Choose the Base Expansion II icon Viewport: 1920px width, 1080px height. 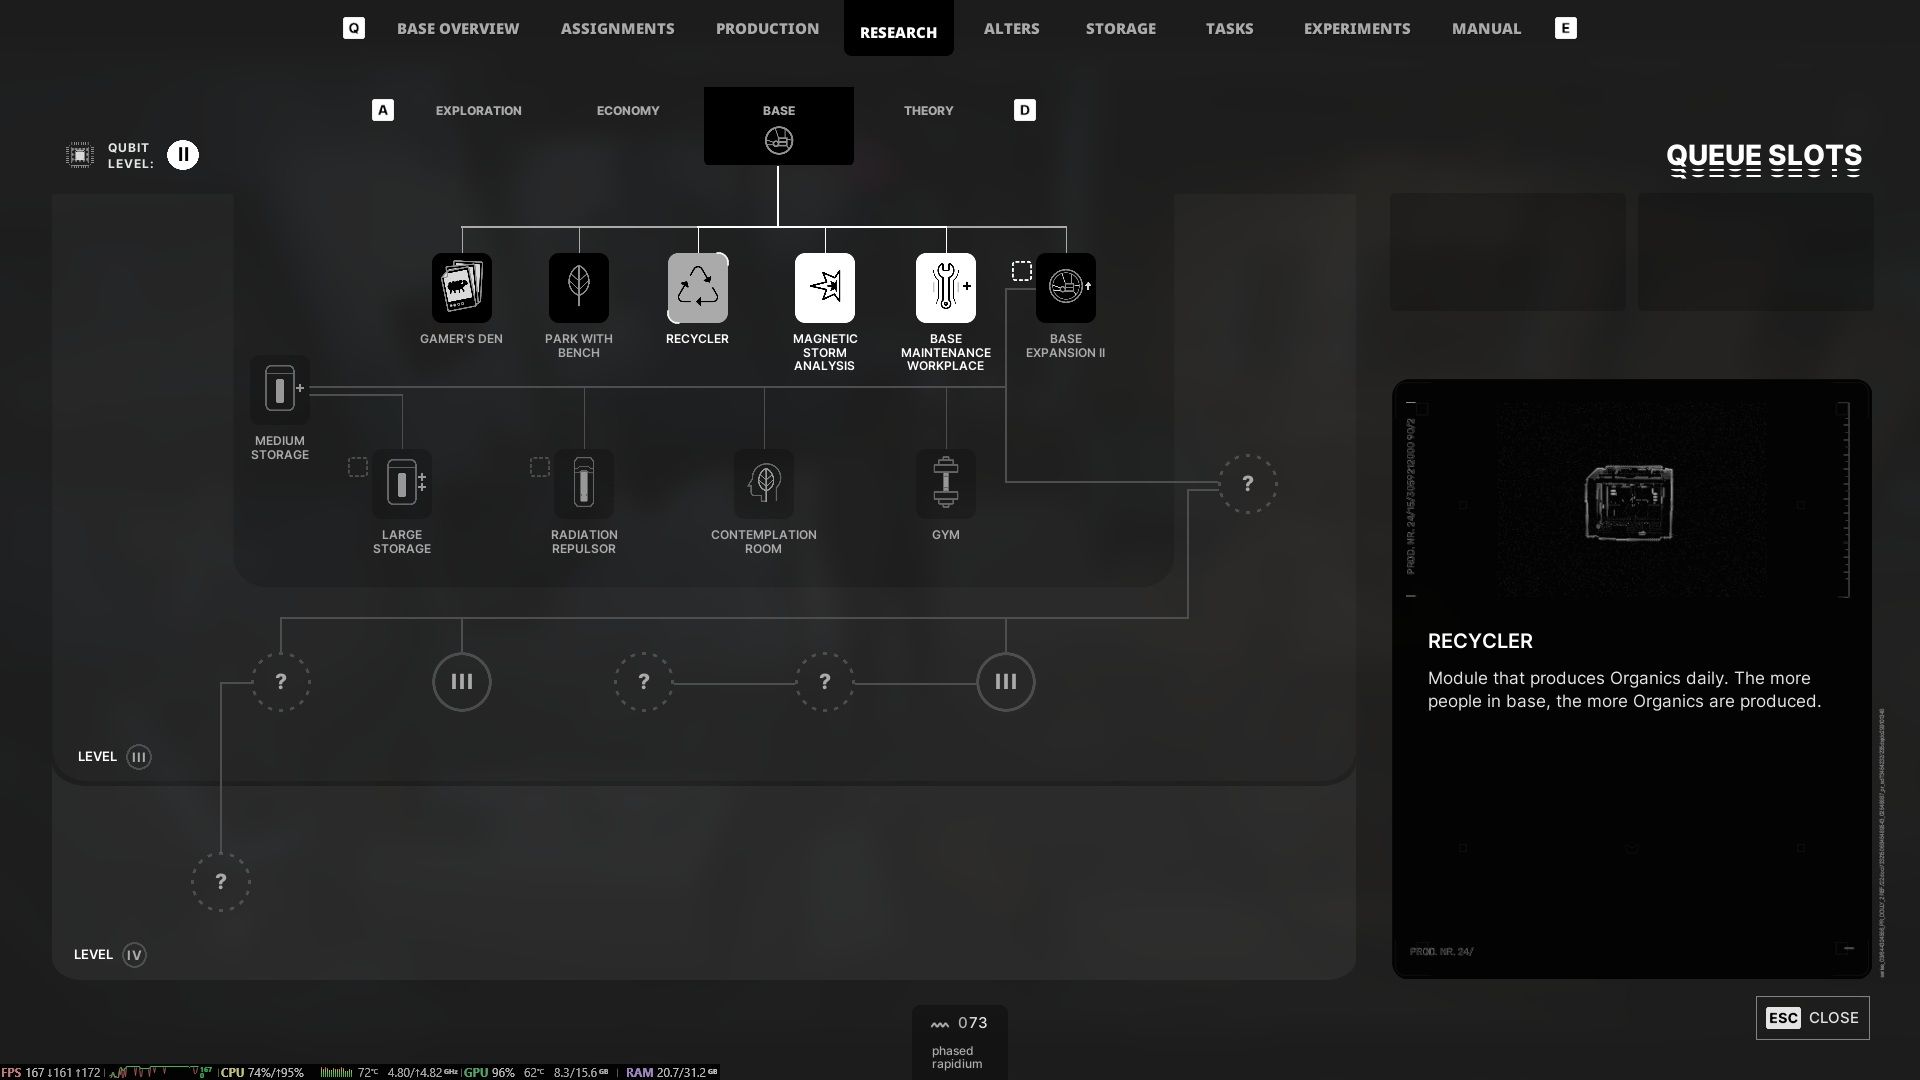tap(1065, 288)
